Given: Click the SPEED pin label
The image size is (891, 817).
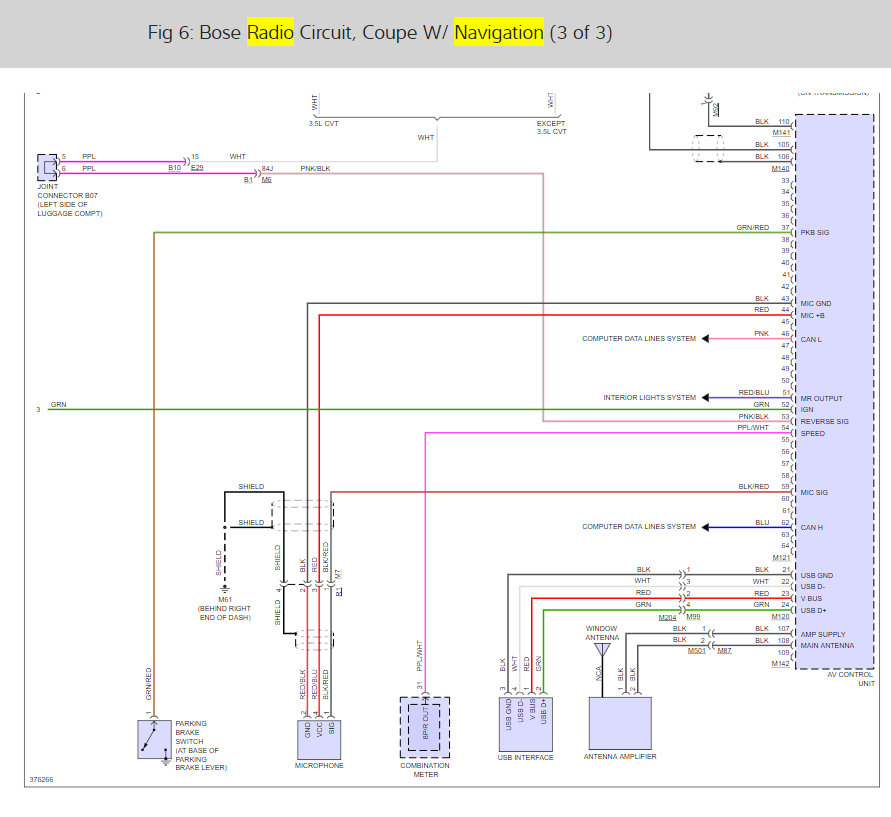Looking at the screenshot, I should [x=813, y=433].
